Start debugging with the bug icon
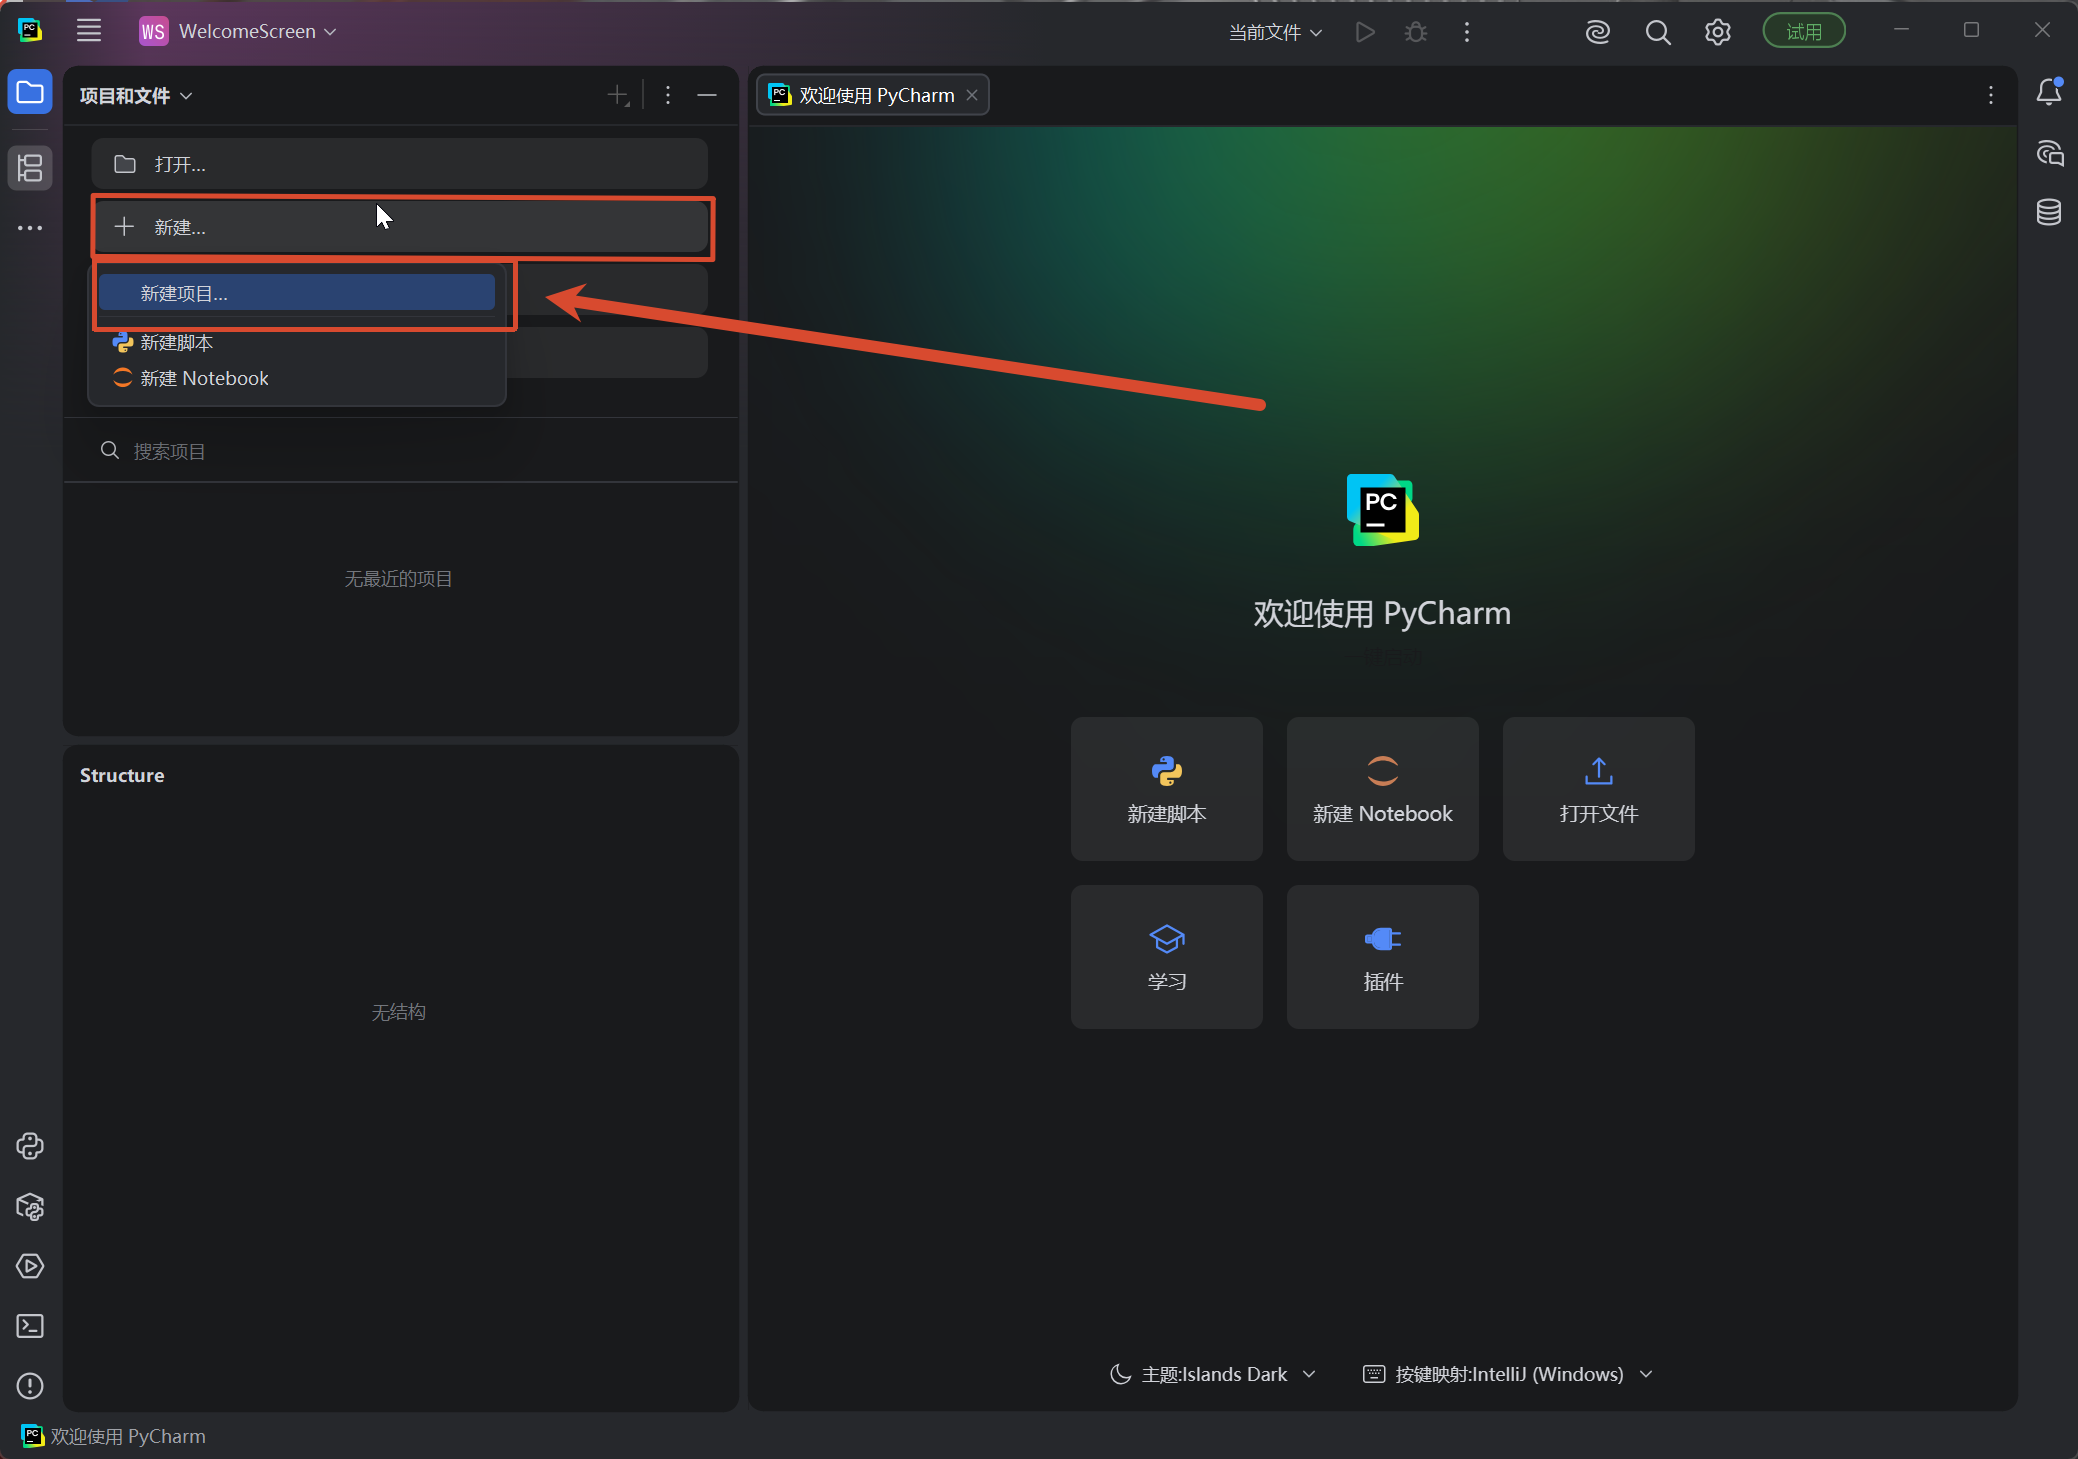 click(1416, 32)
